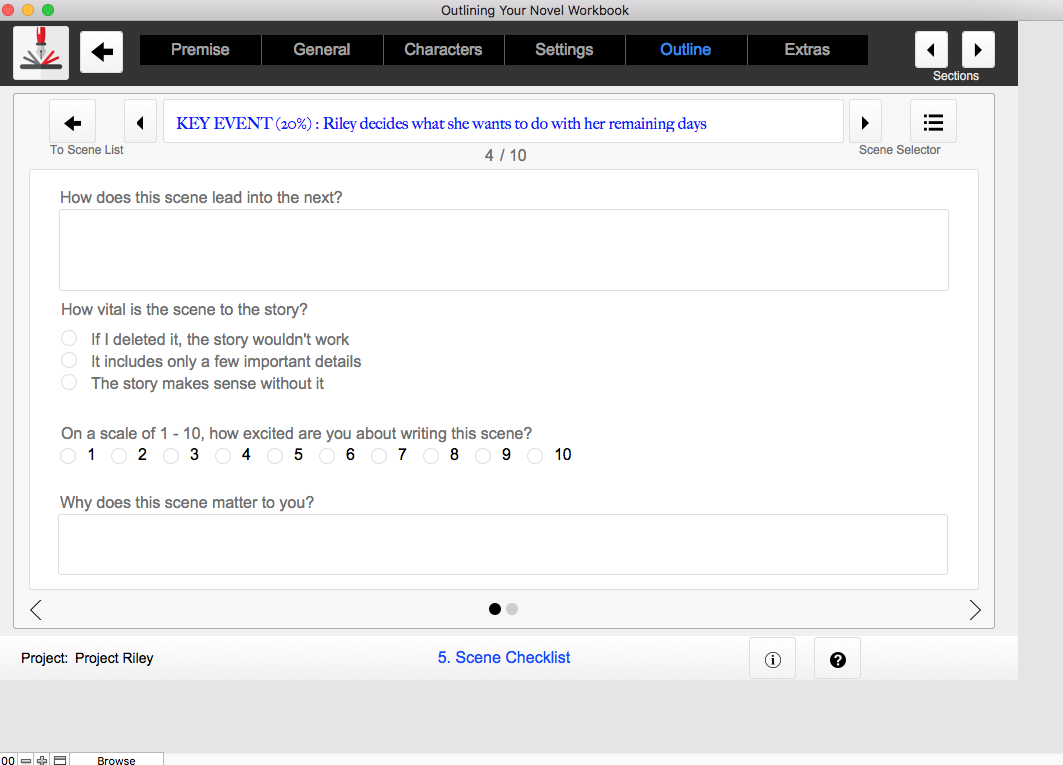Click the "Project Riley" project name
1063x765 pixels.
point(114,658)
